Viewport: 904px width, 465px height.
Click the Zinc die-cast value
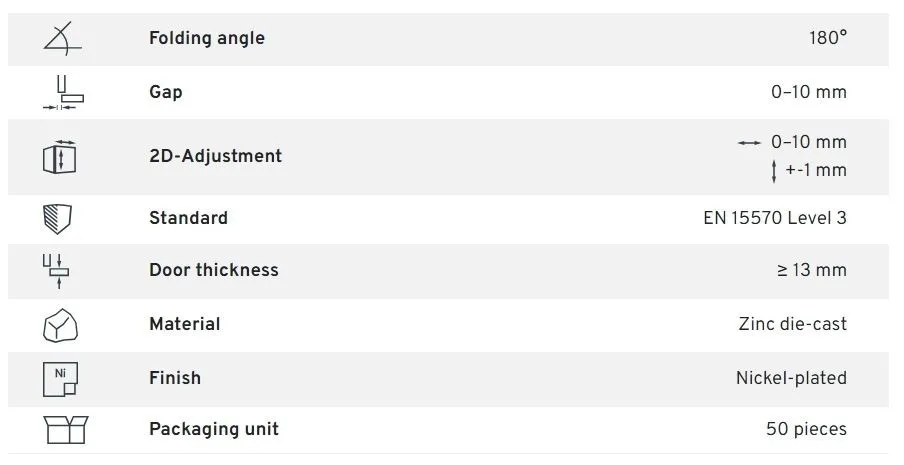pos(792,324)
